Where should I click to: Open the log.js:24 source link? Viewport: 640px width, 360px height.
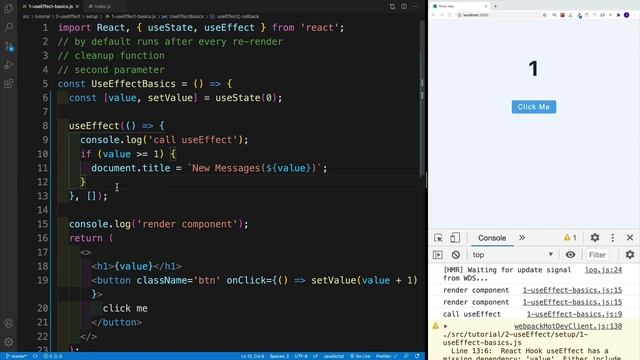click(603, 270)
